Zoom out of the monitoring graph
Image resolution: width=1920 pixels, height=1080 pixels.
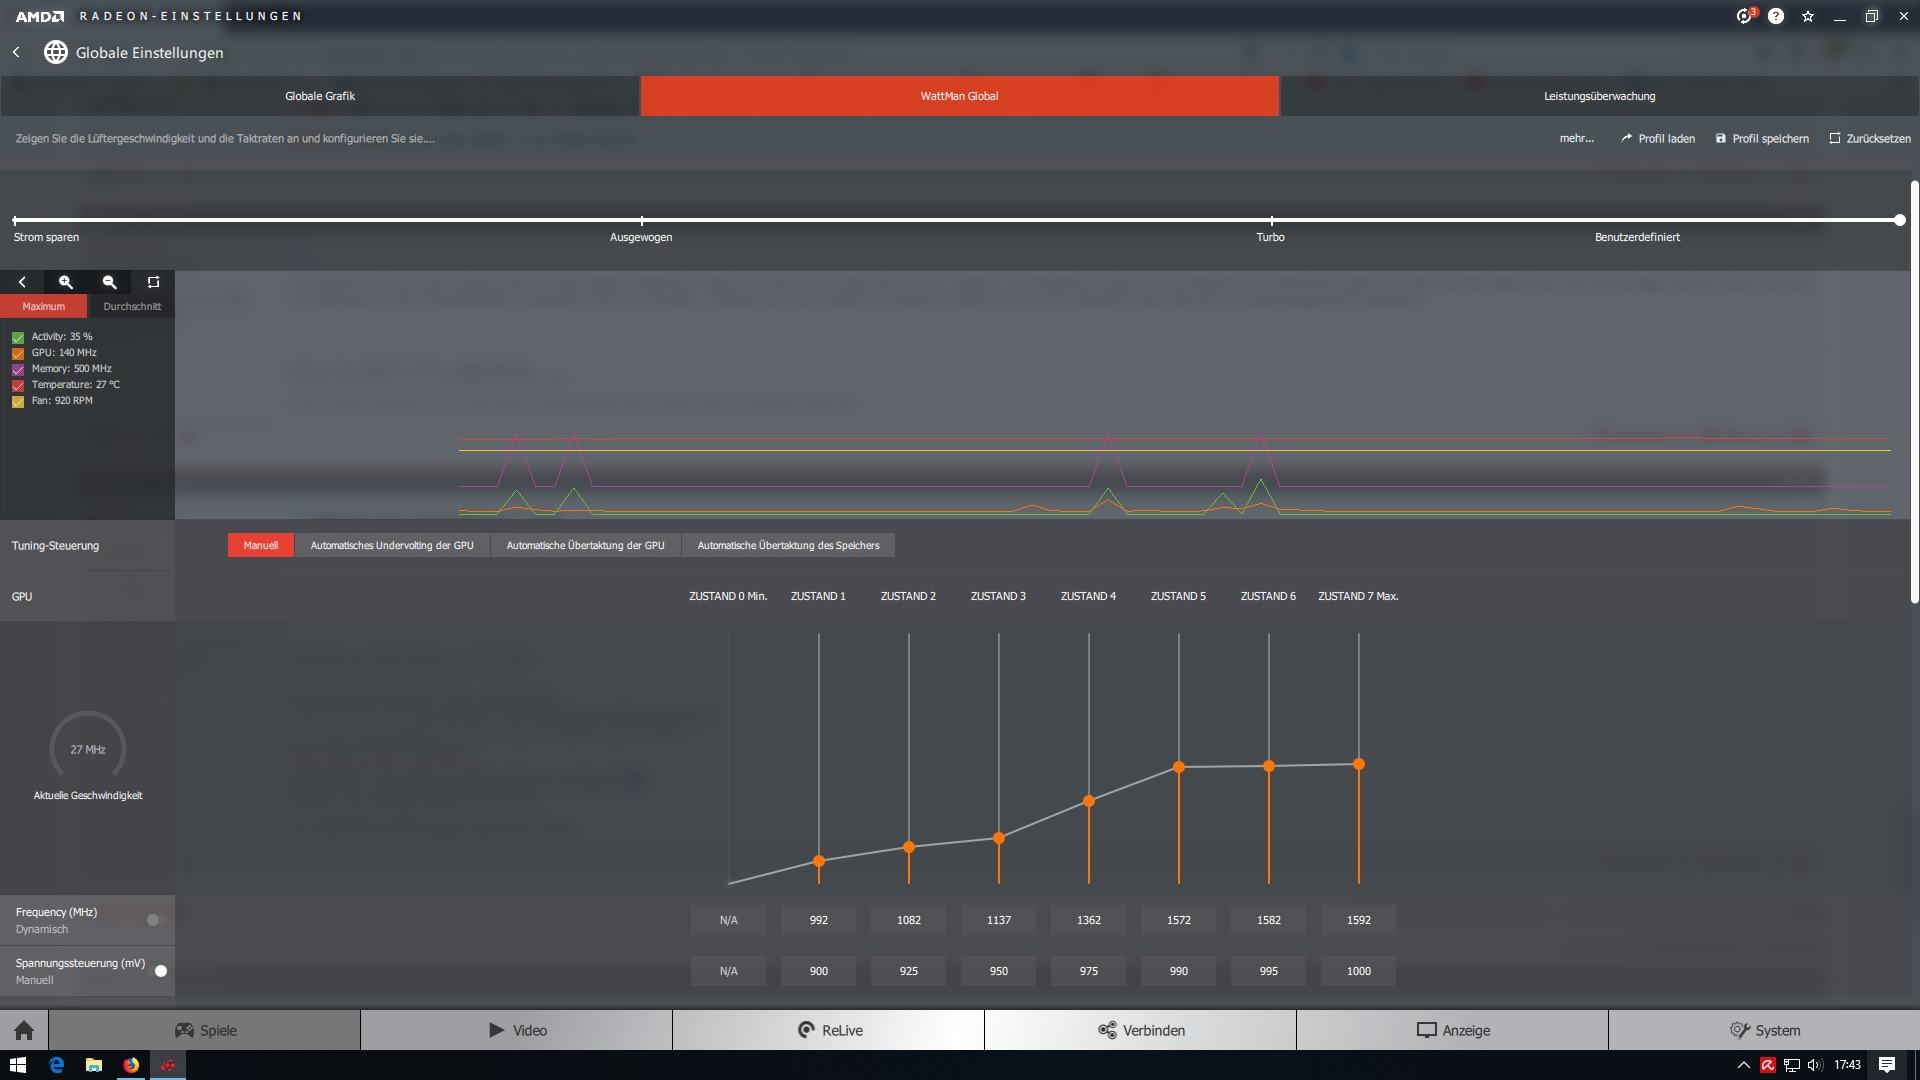coord(110,282)
